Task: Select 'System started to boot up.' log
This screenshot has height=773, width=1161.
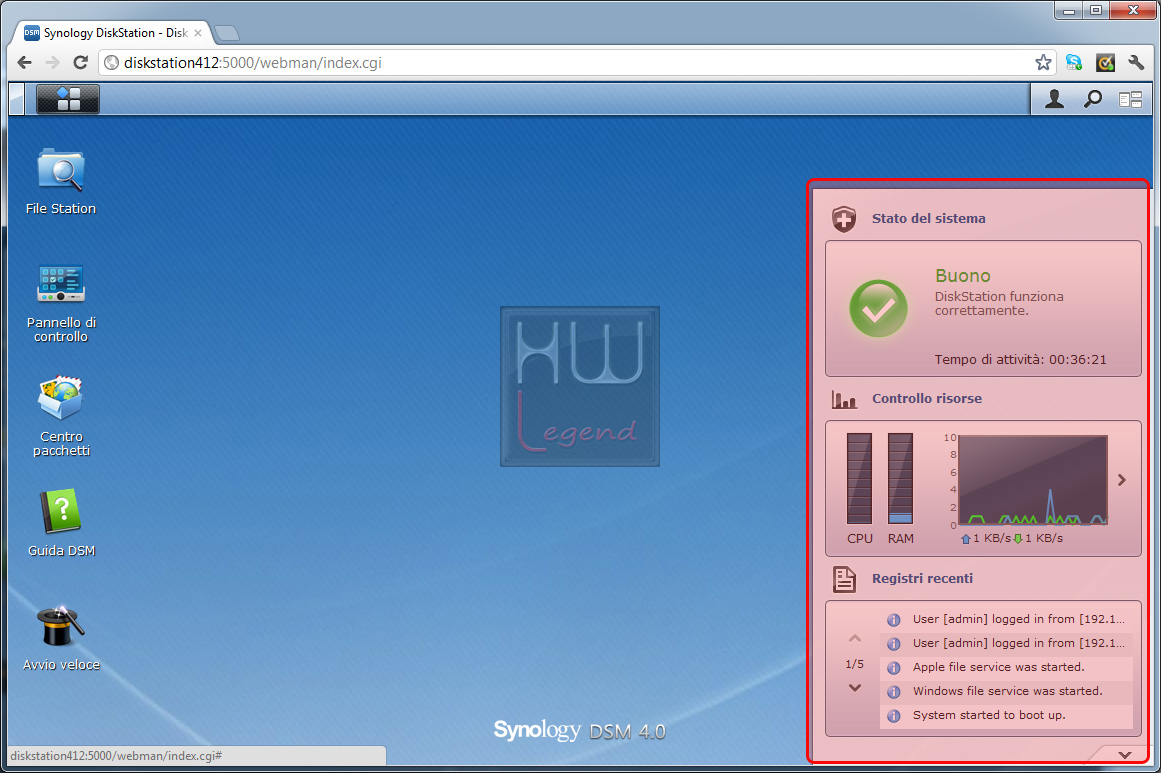Action: point(1006,715)
